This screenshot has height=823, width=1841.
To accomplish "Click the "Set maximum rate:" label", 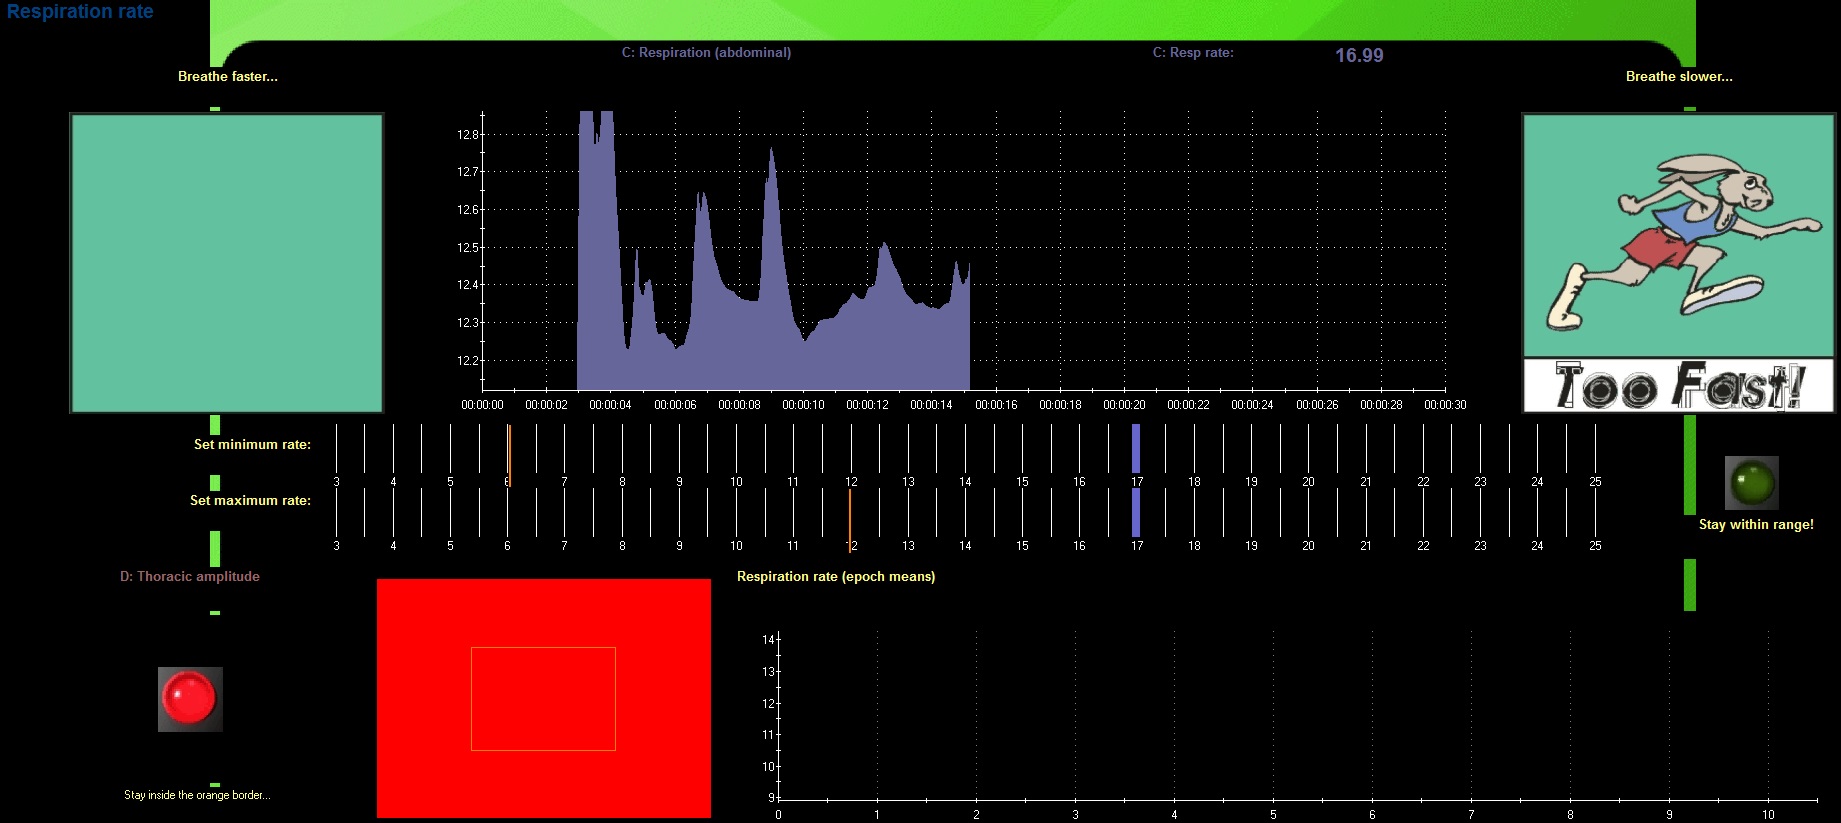I will click(x=250, y=501).
